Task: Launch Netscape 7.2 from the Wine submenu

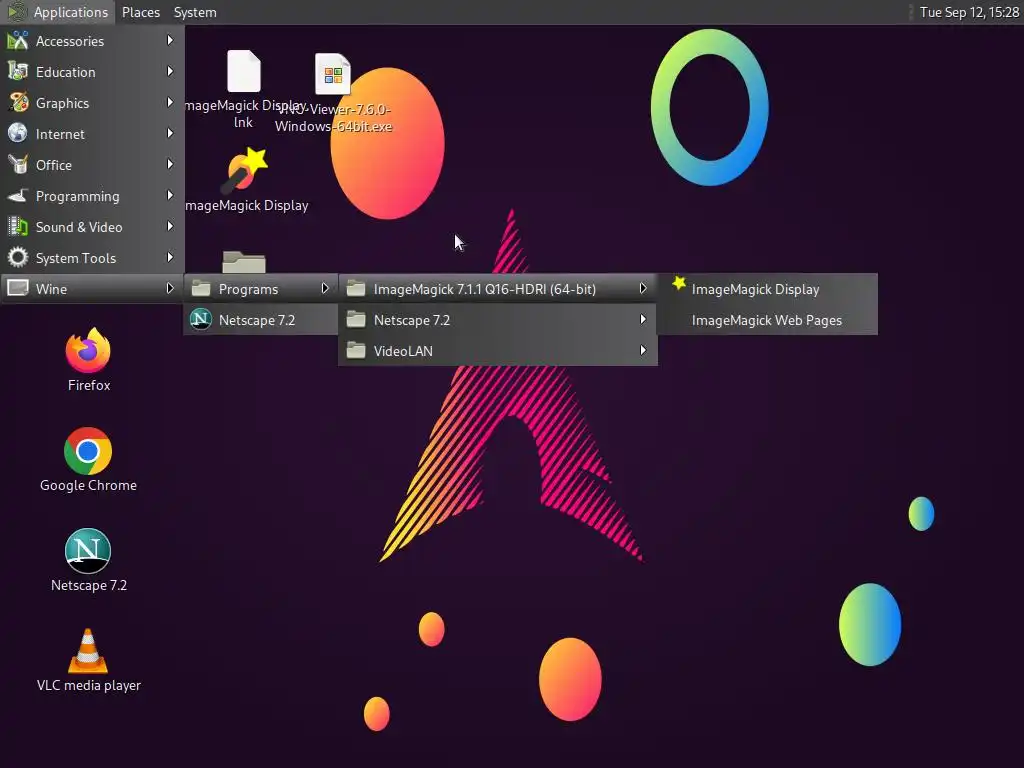Action: click(261, 320)
